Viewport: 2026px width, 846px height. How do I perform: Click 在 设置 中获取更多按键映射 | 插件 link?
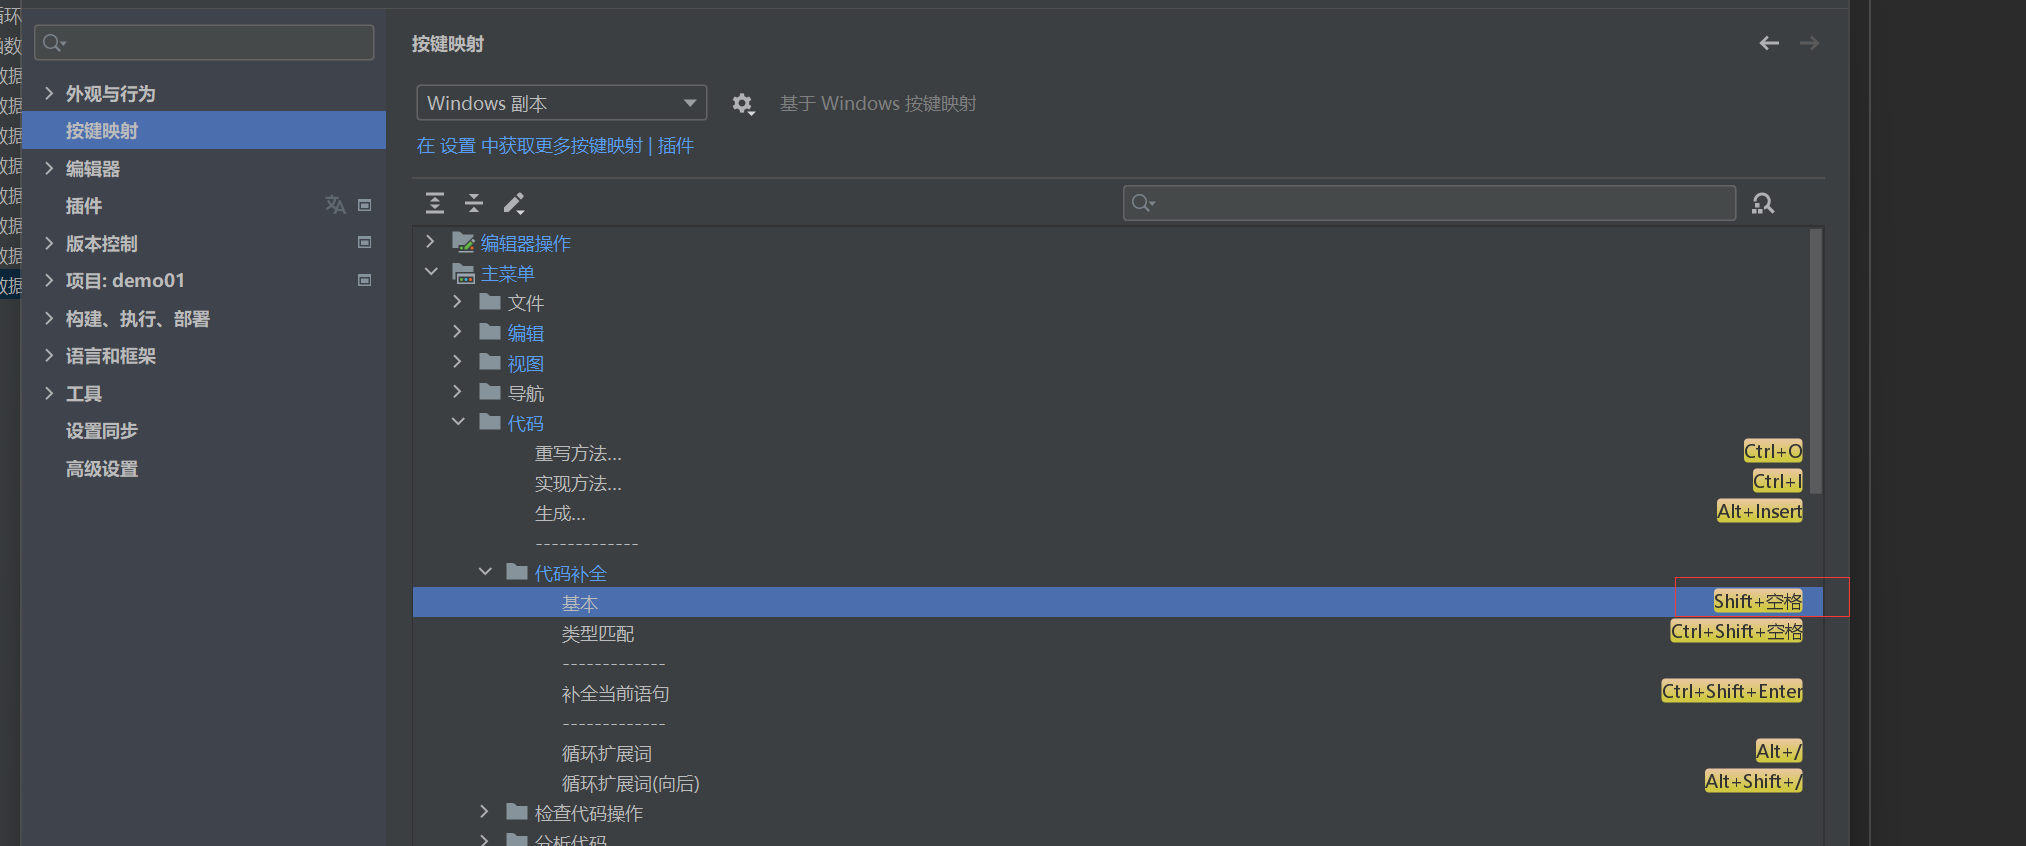coord(555,146)
